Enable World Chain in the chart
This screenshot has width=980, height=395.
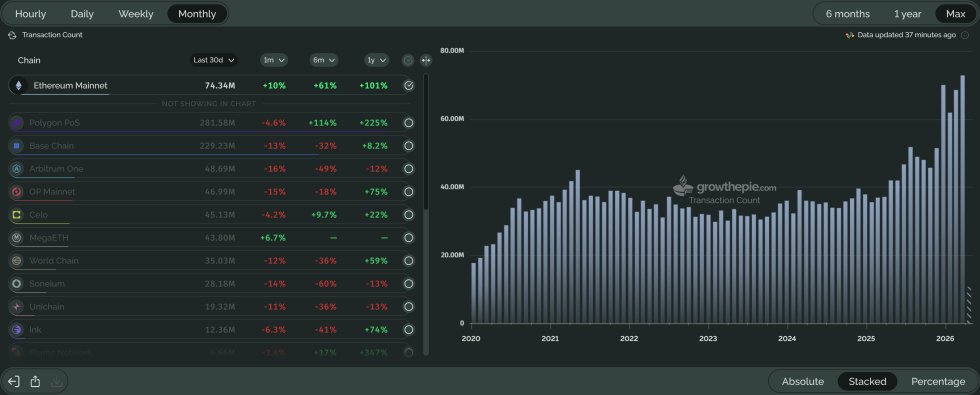coord(409,261)
